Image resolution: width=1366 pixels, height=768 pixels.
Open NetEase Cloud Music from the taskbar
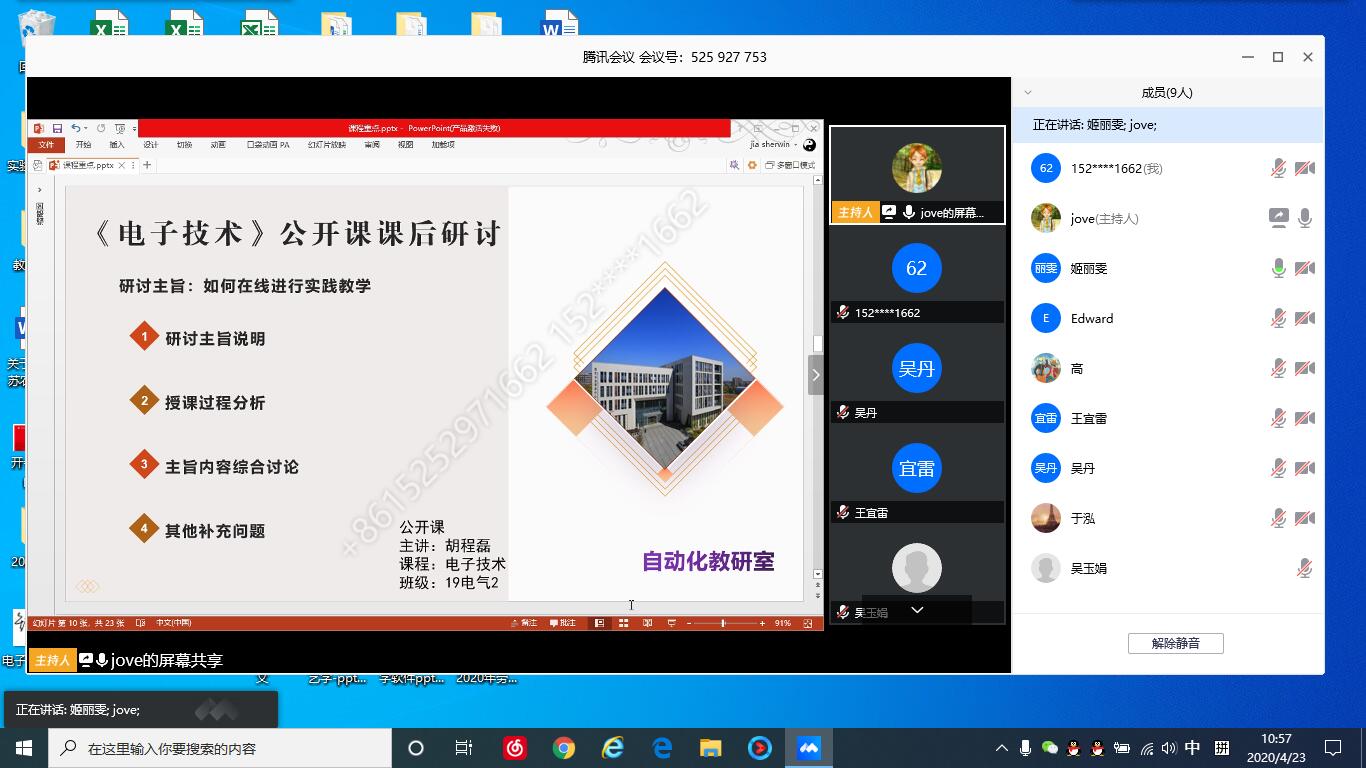(x=515, y=748)
